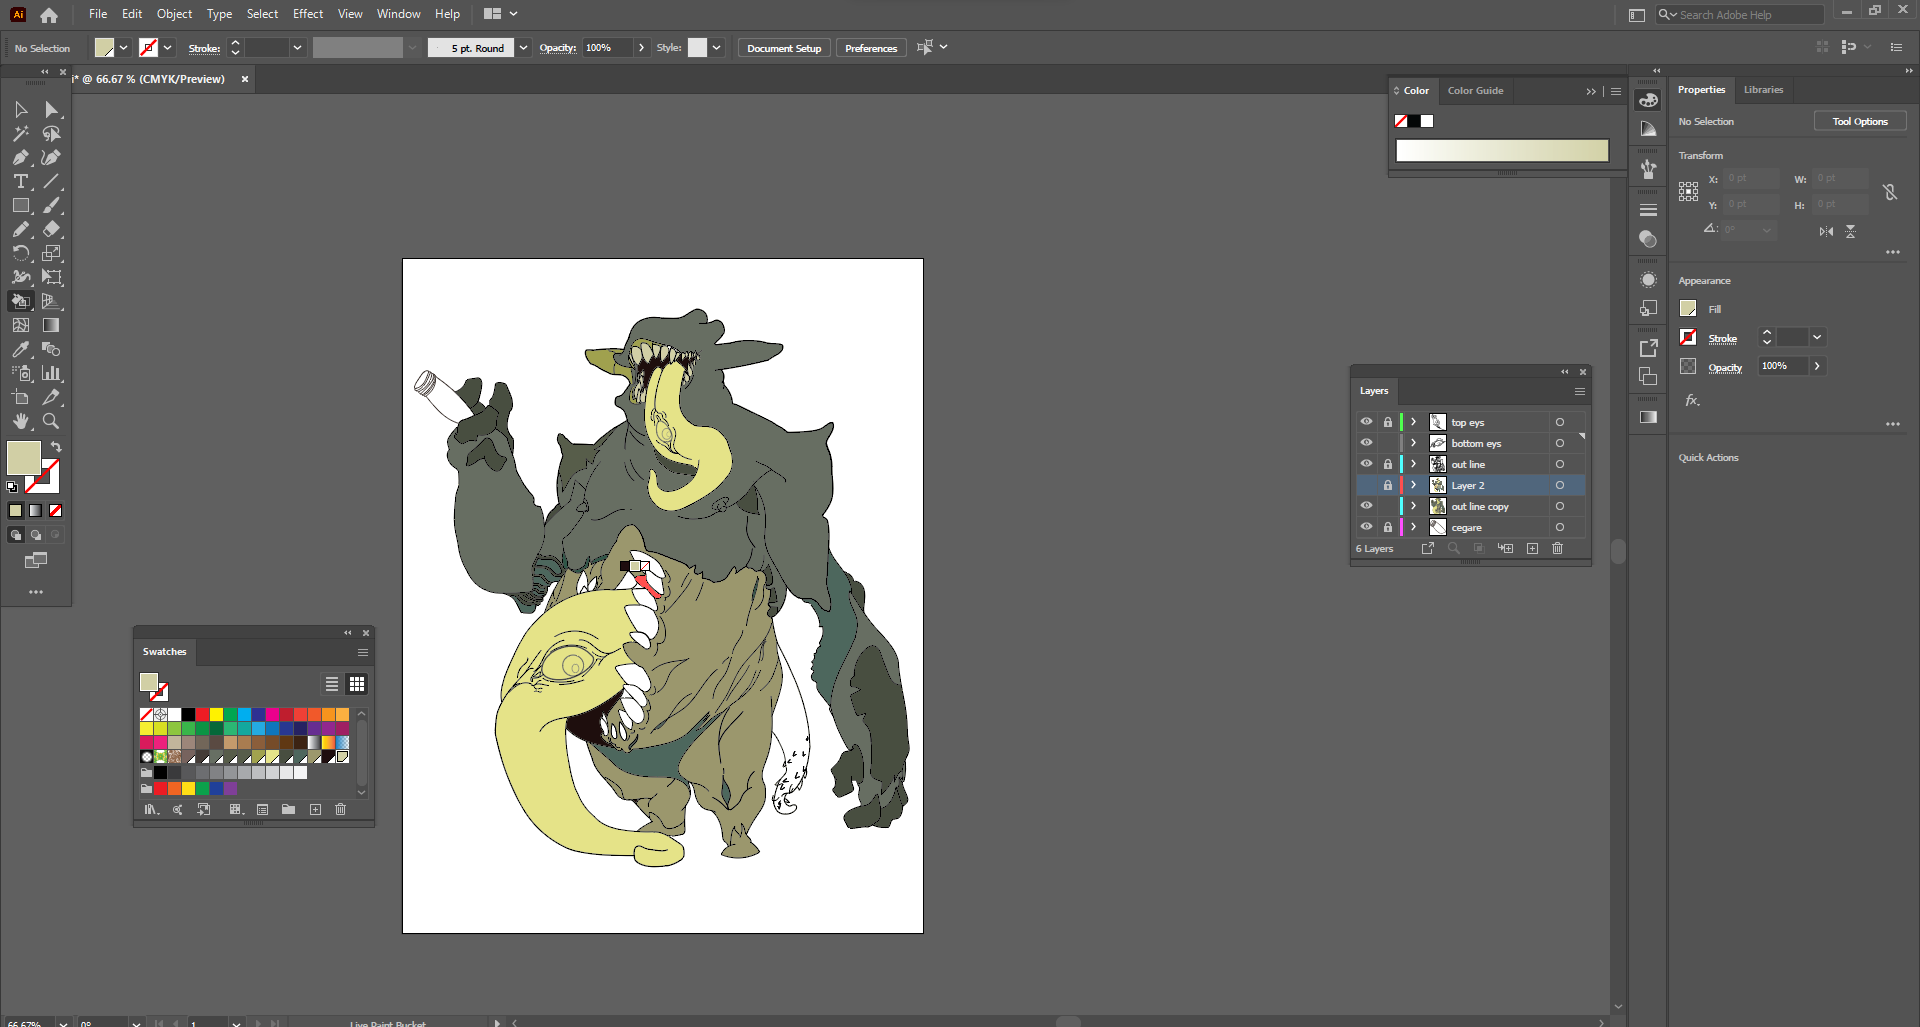Click the tint ramp in Color panel
This screenshot has width=1920, height=1027.
(1502, 151)
